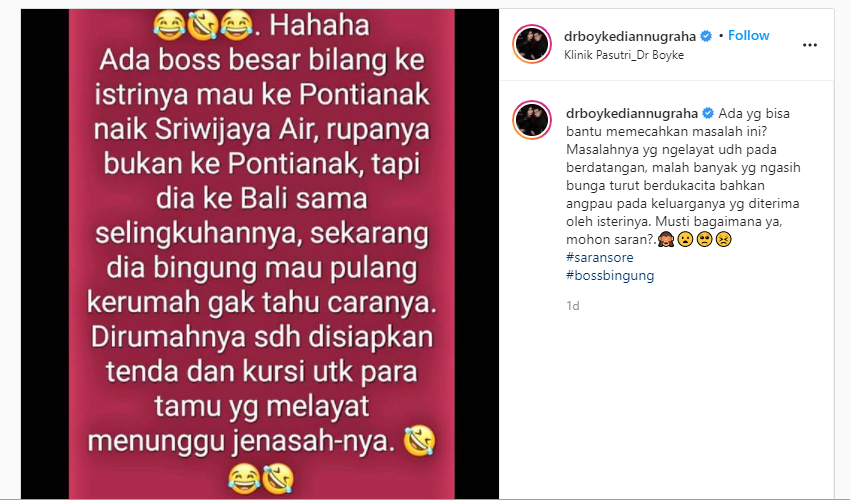Image resolution: width=850 pixels, height=500 pixels.
Task: Open the #bossbingung hashtag
Action: coord(610,275)
